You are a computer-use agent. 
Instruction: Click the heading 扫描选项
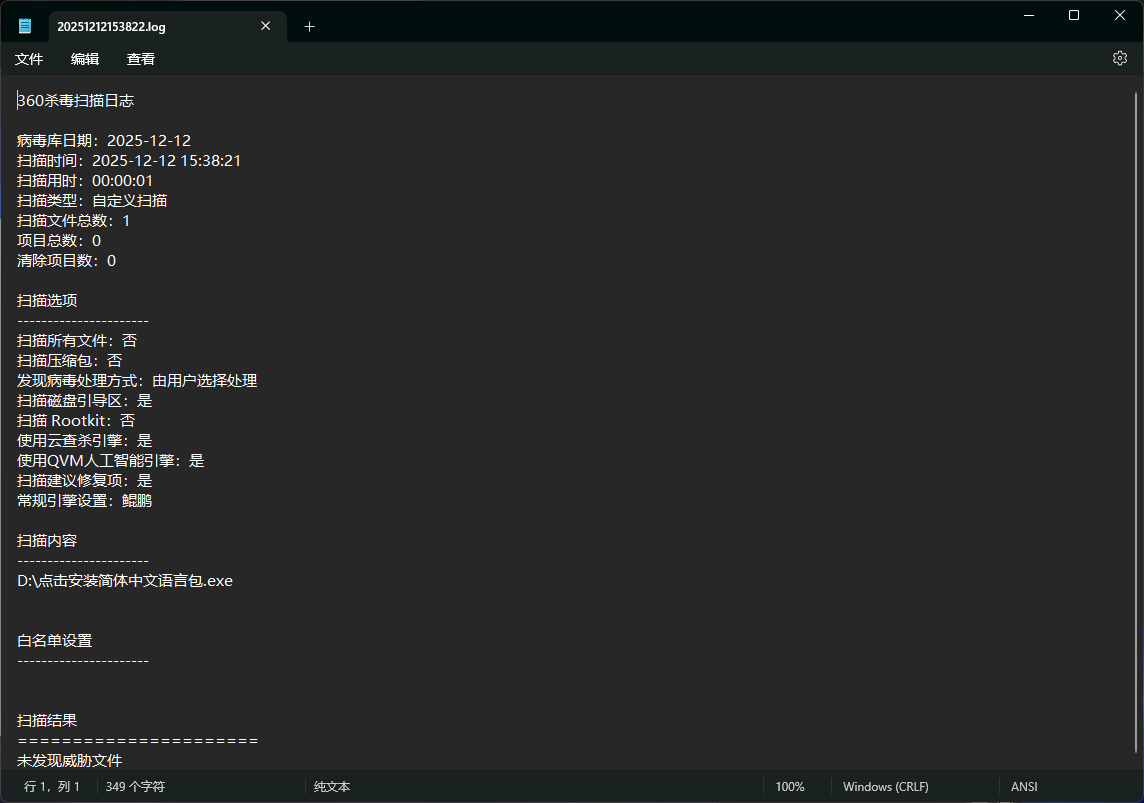(x=47, y=300)
